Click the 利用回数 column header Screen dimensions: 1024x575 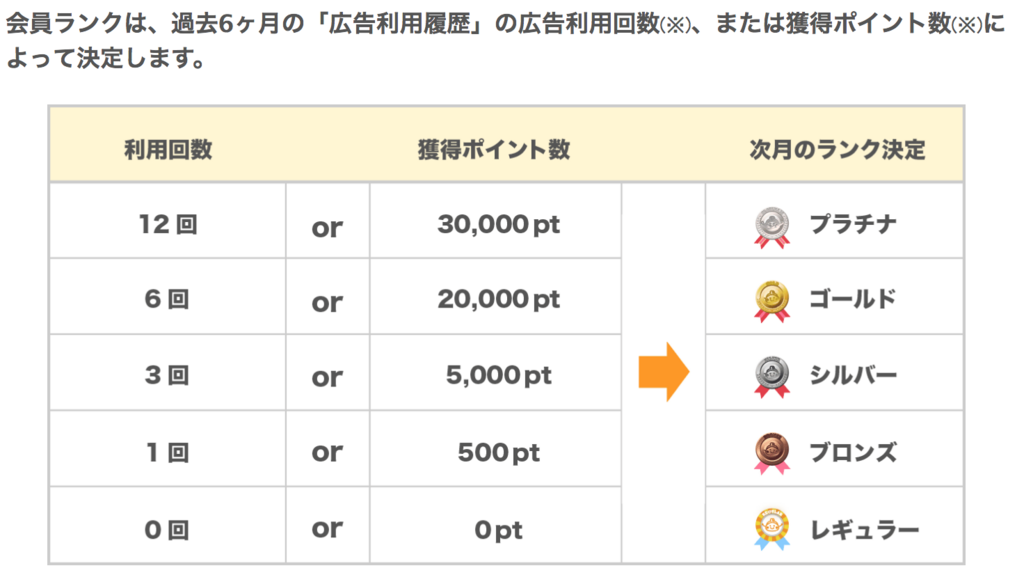pos(168,150)
